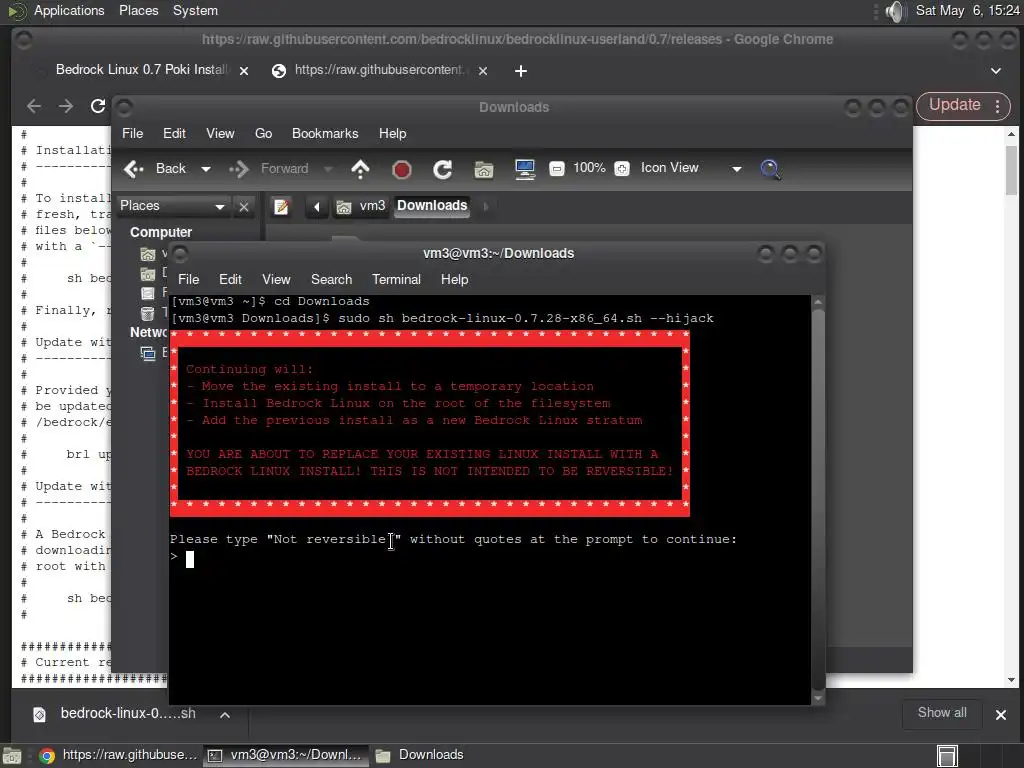Click the clock showing Sat May 6
1024x768 pixels.
point(967,10)
